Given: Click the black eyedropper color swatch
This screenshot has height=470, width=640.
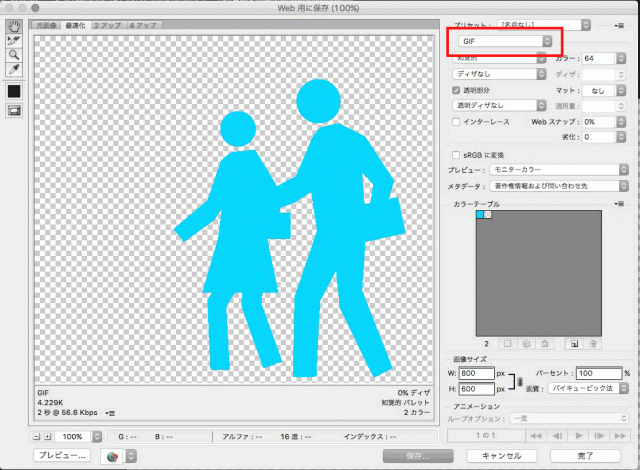Looking at the screenshot, I should [14, 91].
